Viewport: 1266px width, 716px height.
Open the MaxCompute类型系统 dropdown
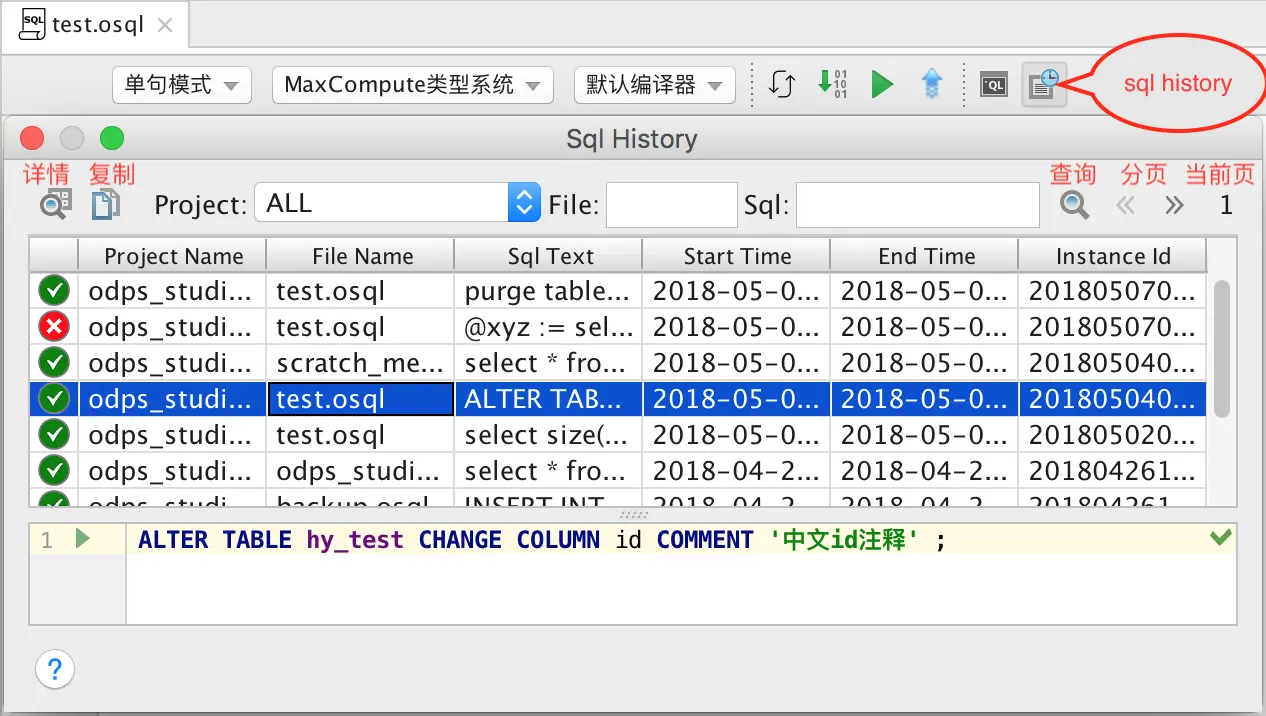click(x=412, y=85)
